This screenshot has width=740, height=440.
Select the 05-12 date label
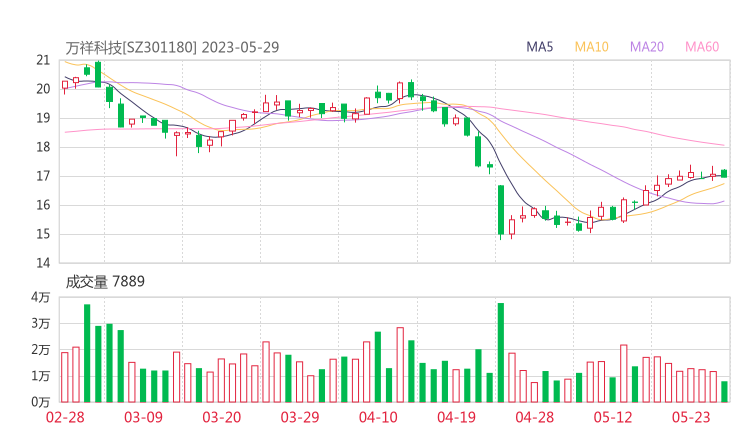(613, 417)
